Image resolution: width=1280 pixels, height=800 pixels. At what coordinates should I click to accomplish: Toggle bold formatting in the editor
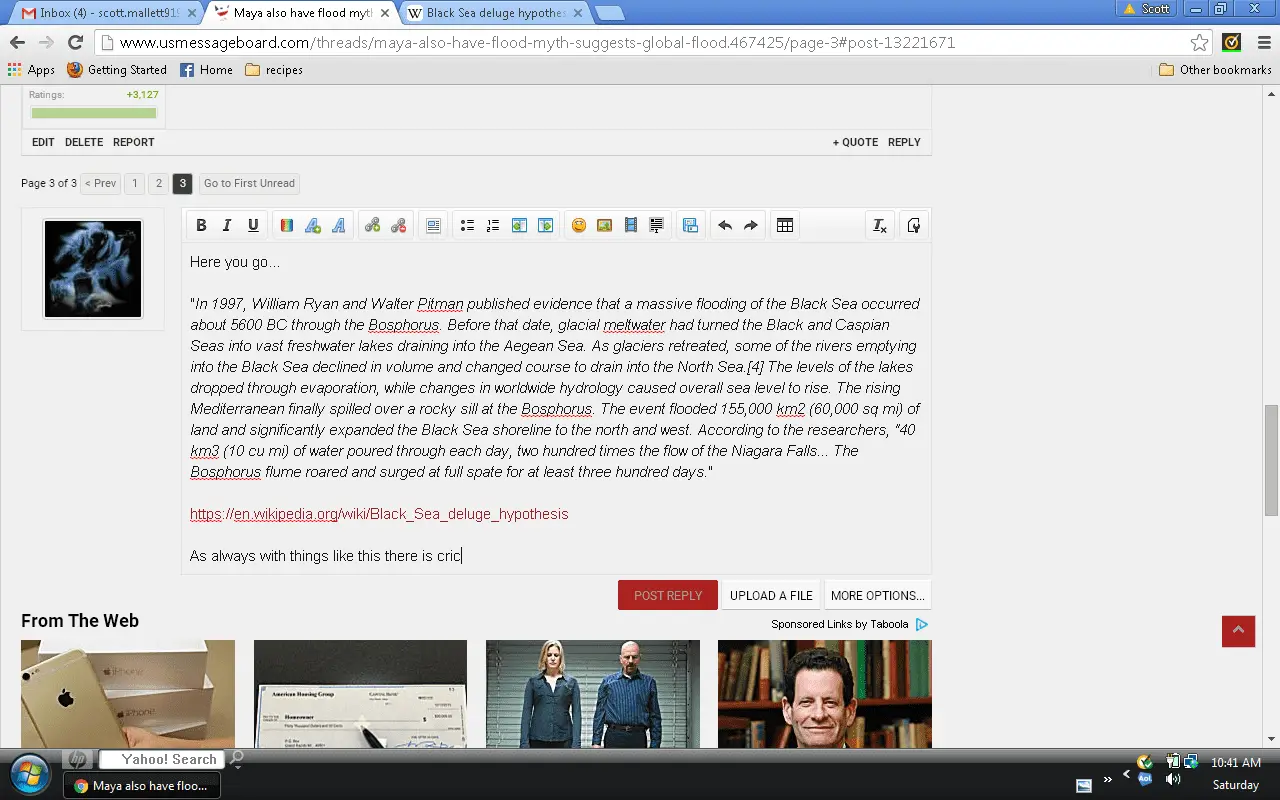point(201,226)
